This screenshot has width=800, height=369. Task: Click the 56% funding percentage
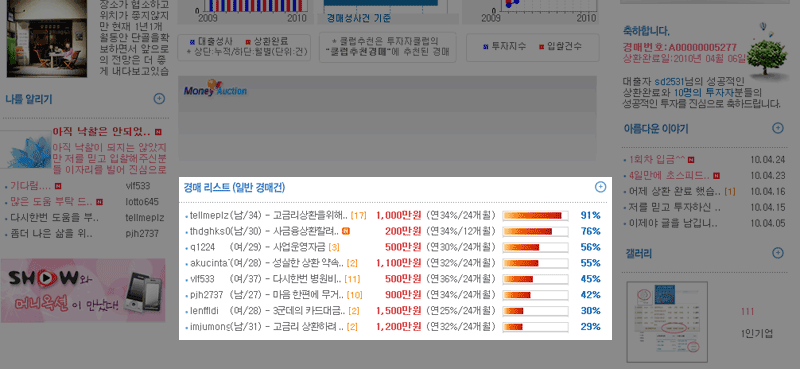coord(590,247)
